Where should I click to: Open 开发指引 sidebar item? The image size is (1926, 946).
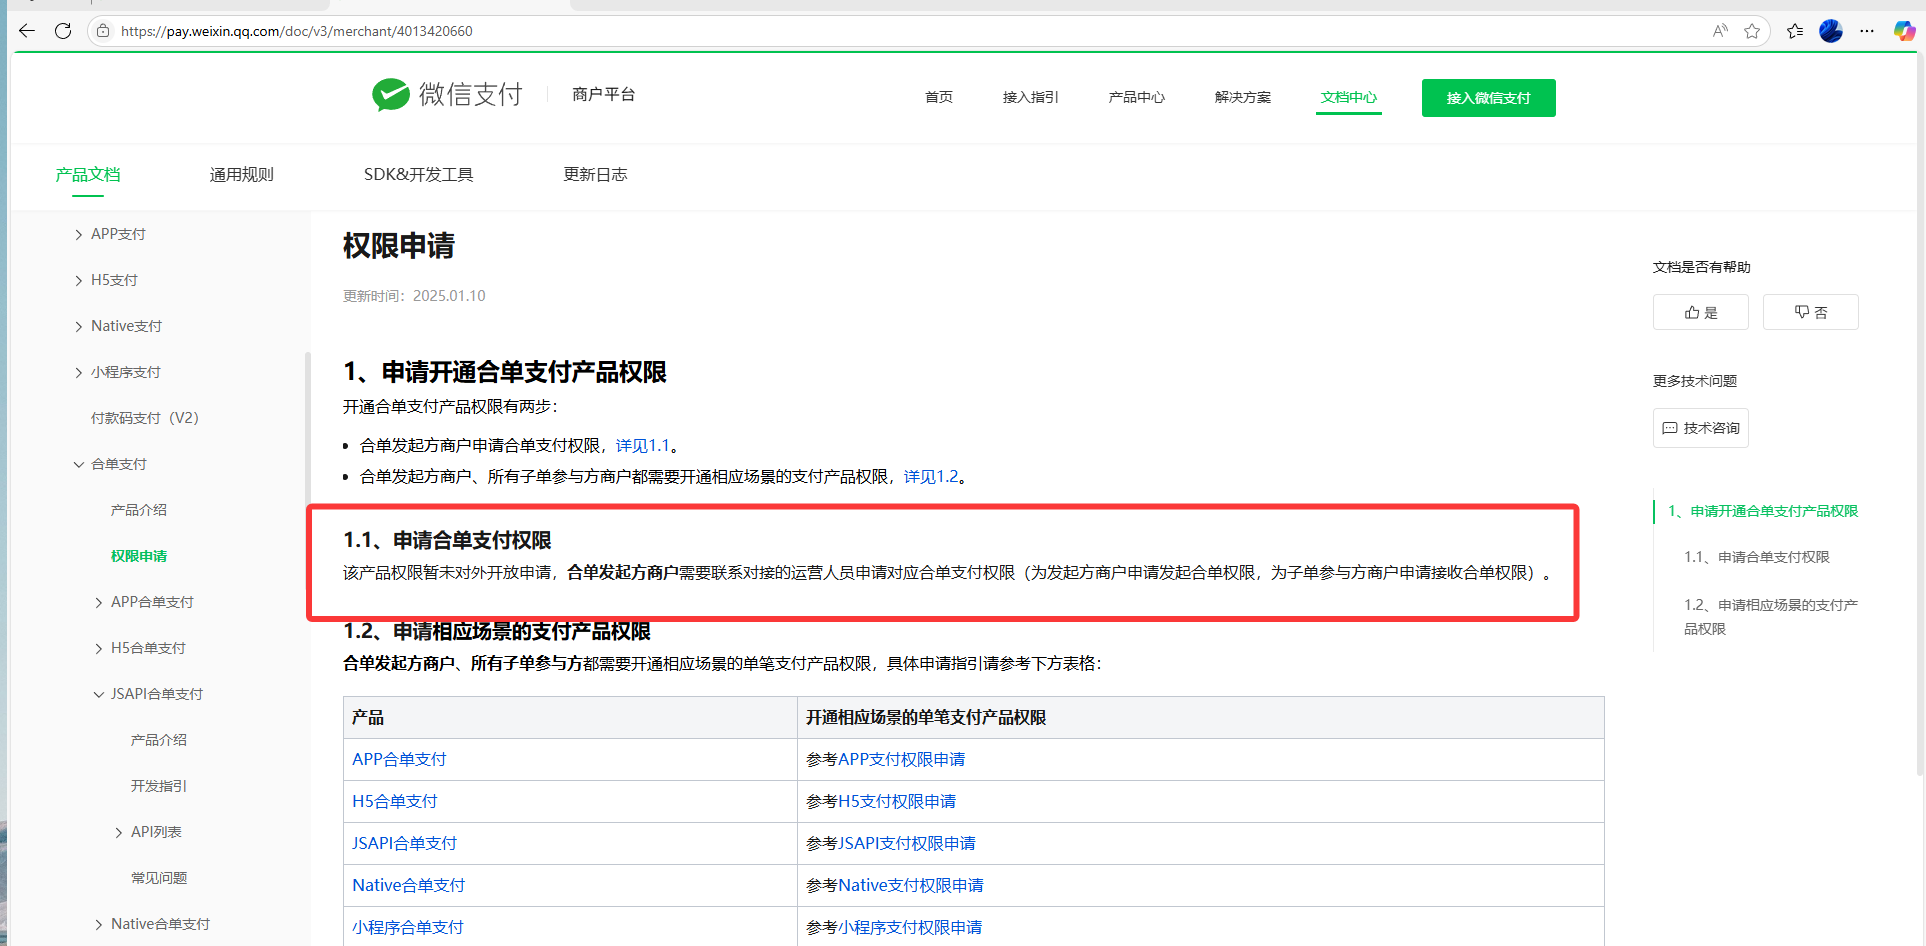coord(159,786)
